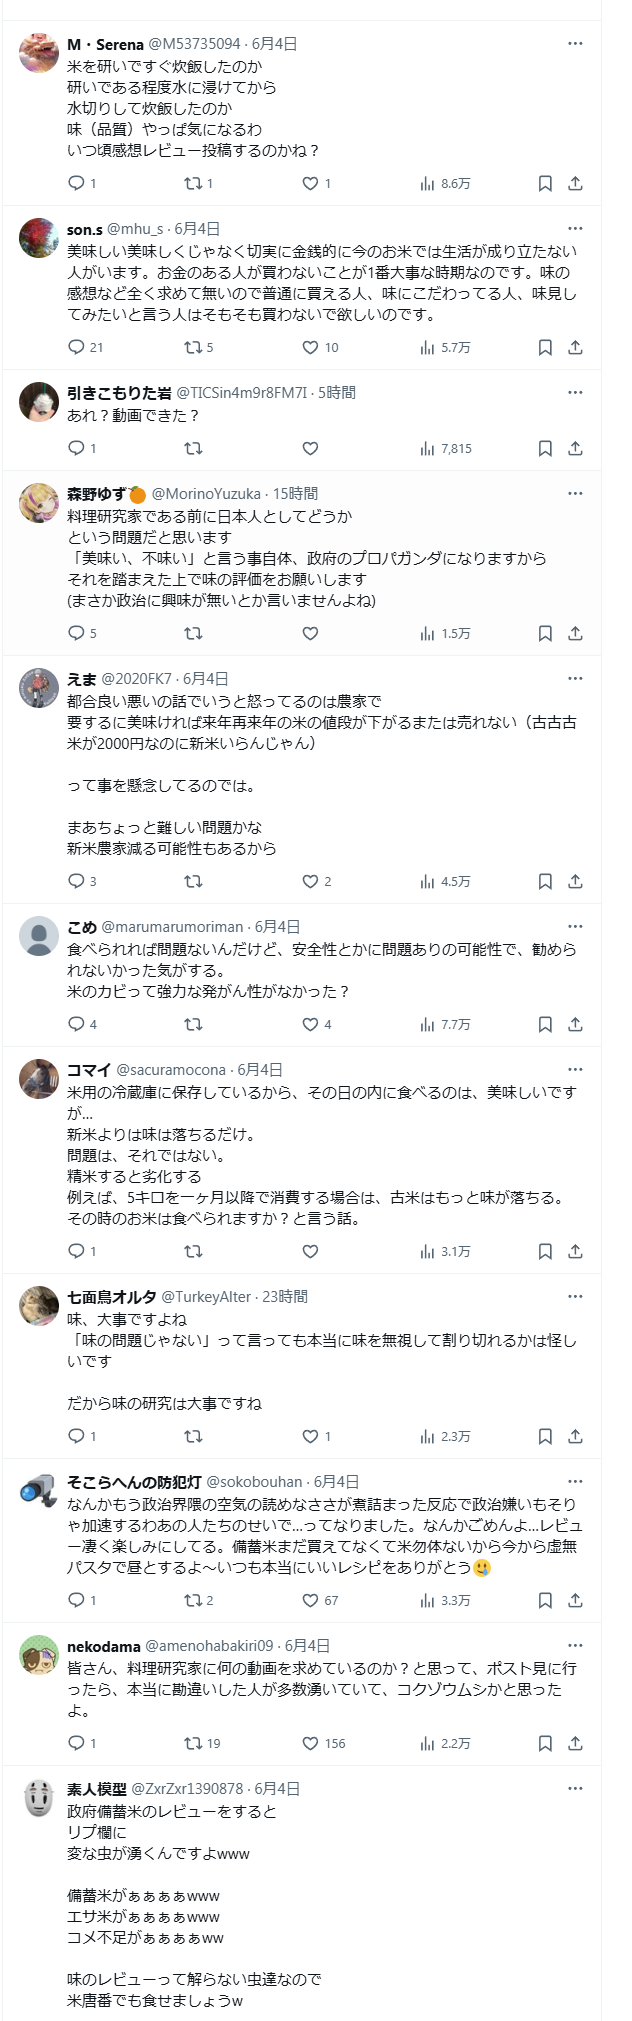Open 森野ゆず's profile name link

click(x=96, y=493)
